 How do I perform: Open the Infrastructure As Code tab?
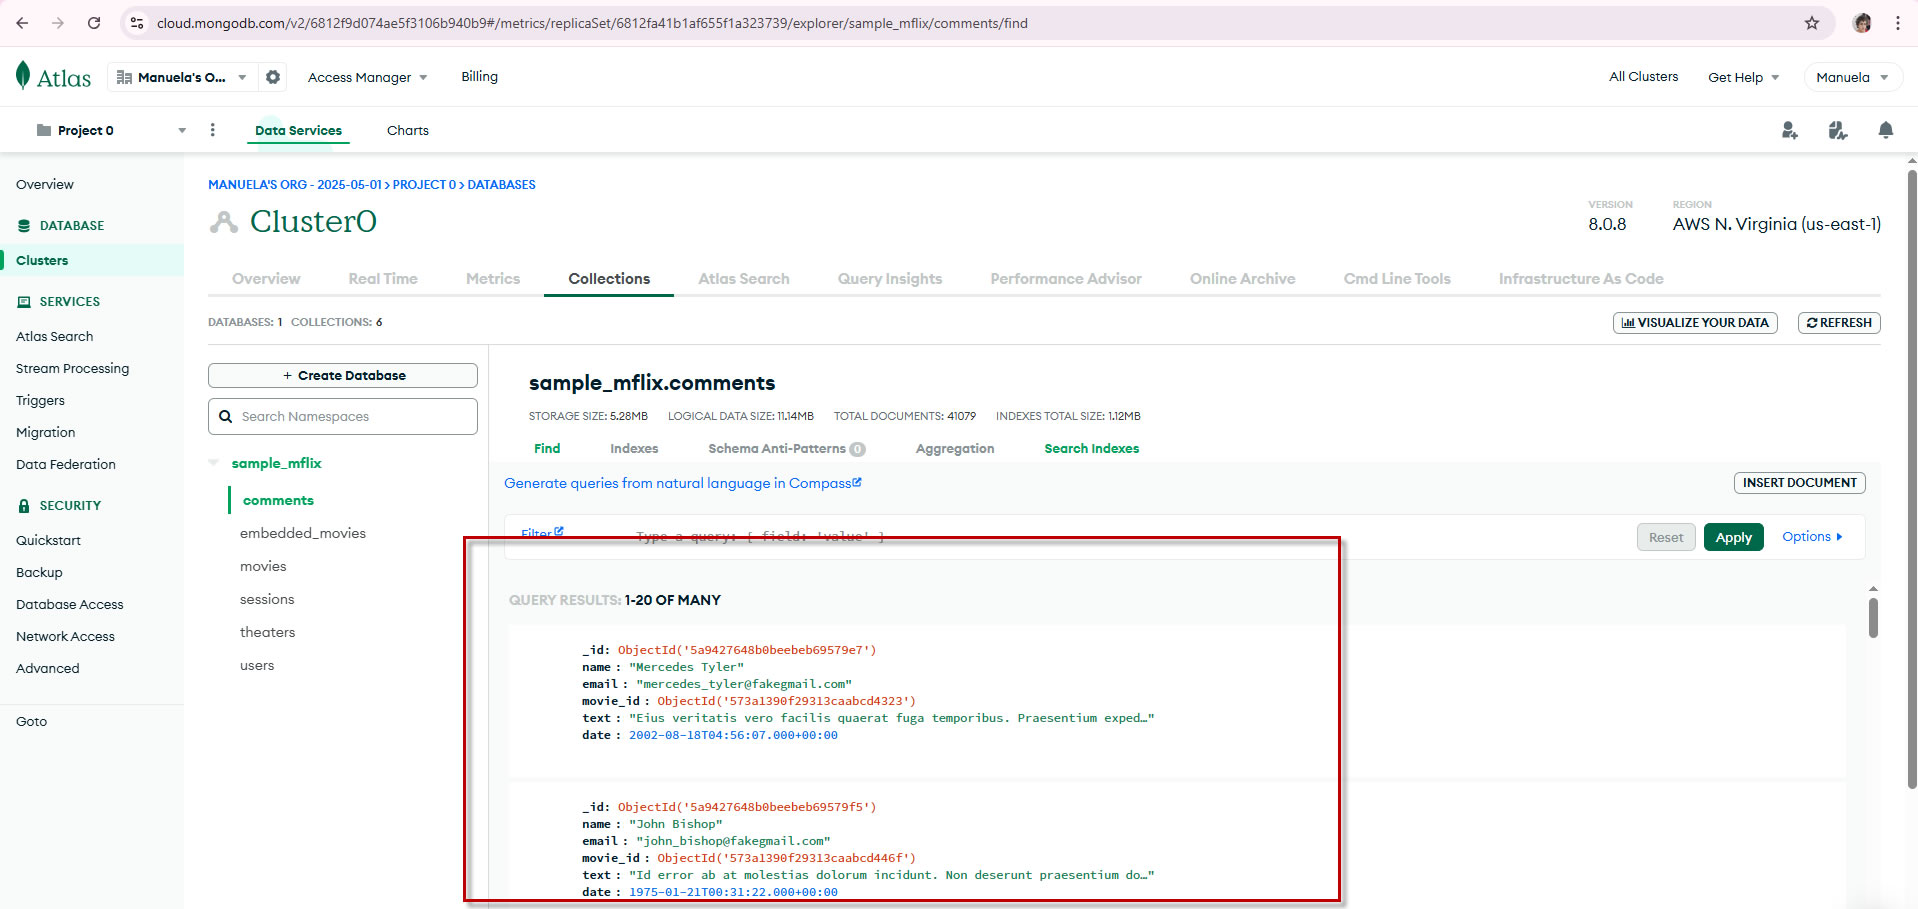[1581, 279]
